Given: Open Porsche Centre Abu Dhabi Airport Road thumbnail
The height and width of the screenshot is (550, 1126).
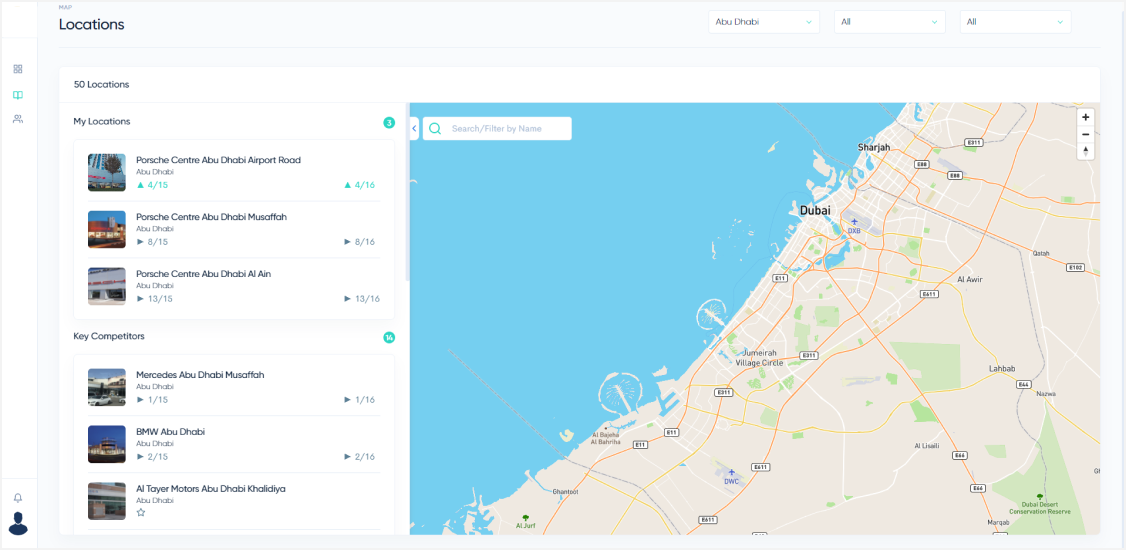Looking at the screenshot, I should coord(107,172).
